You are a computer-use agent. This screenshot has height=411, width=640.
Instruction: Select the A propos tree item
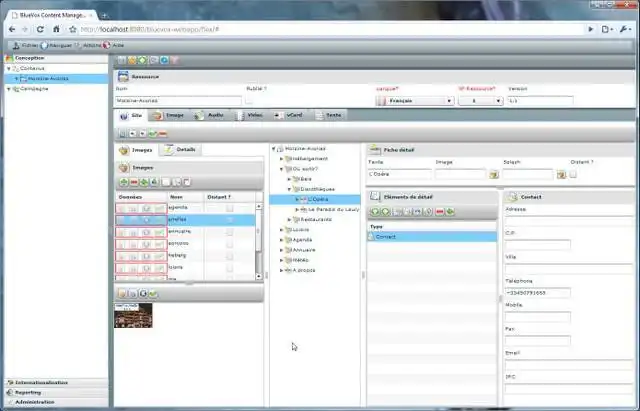[304, 270]
